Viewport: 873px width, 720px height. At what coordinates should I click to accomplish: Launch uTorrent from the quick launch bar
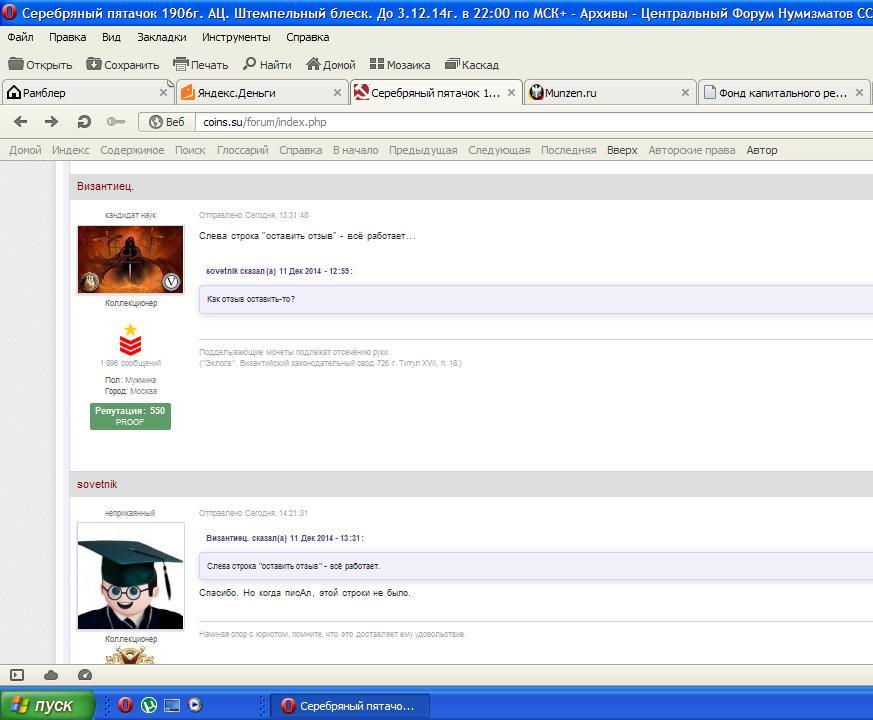tap(149, 706)
